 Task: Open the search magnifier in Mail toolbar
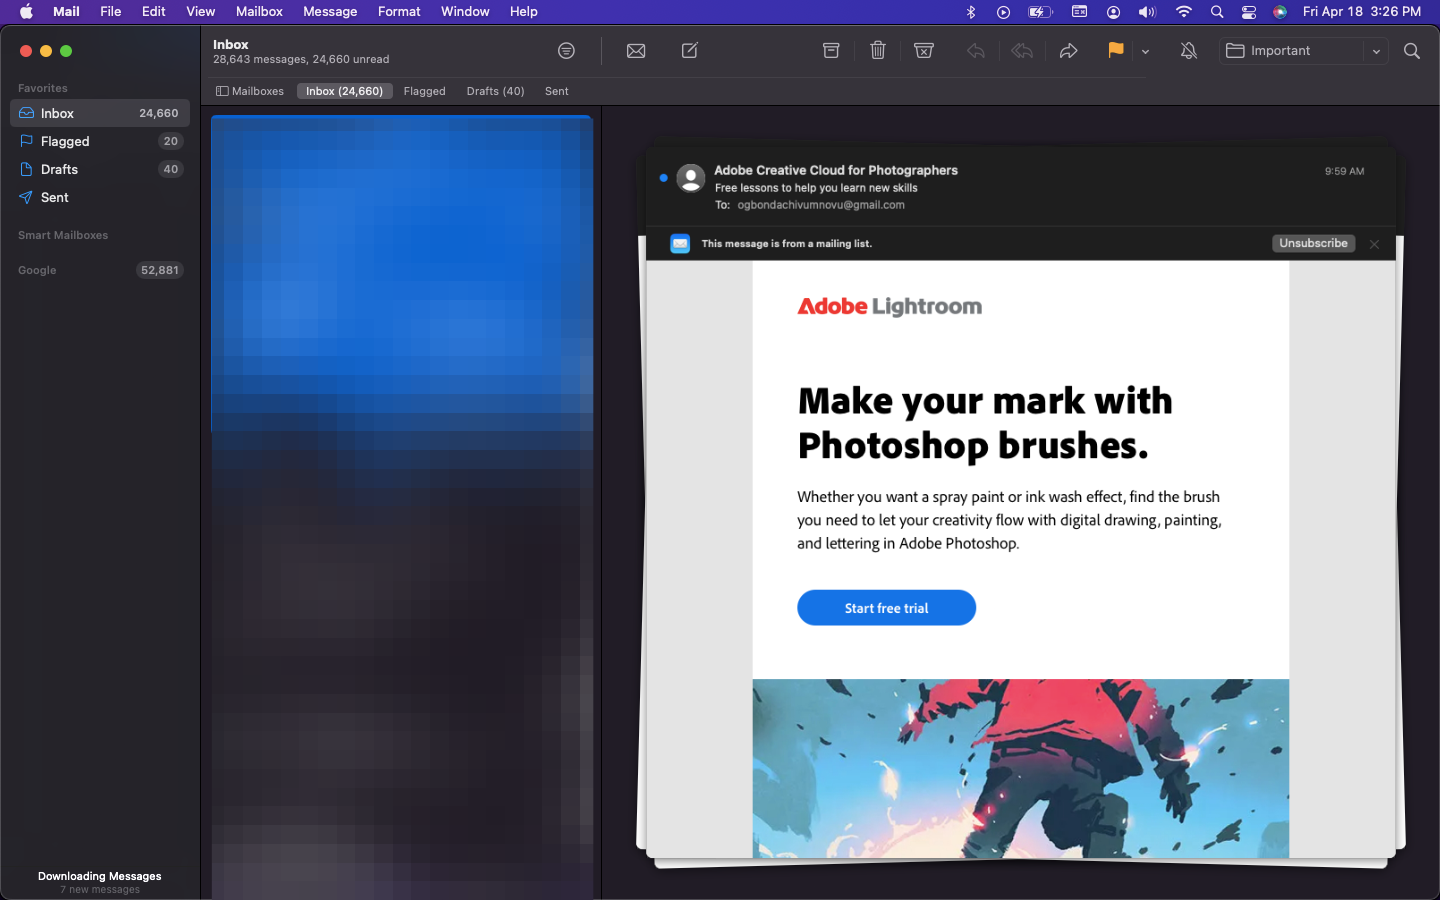[x=1411, y=51]
